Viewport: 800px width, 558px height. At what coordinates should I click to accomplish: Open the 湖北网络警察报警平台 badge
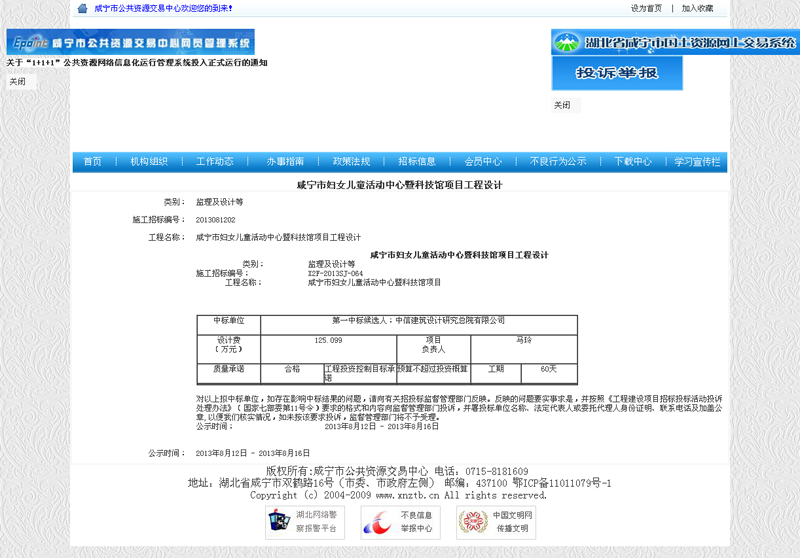pyautogui.click(x=304, y=521)
